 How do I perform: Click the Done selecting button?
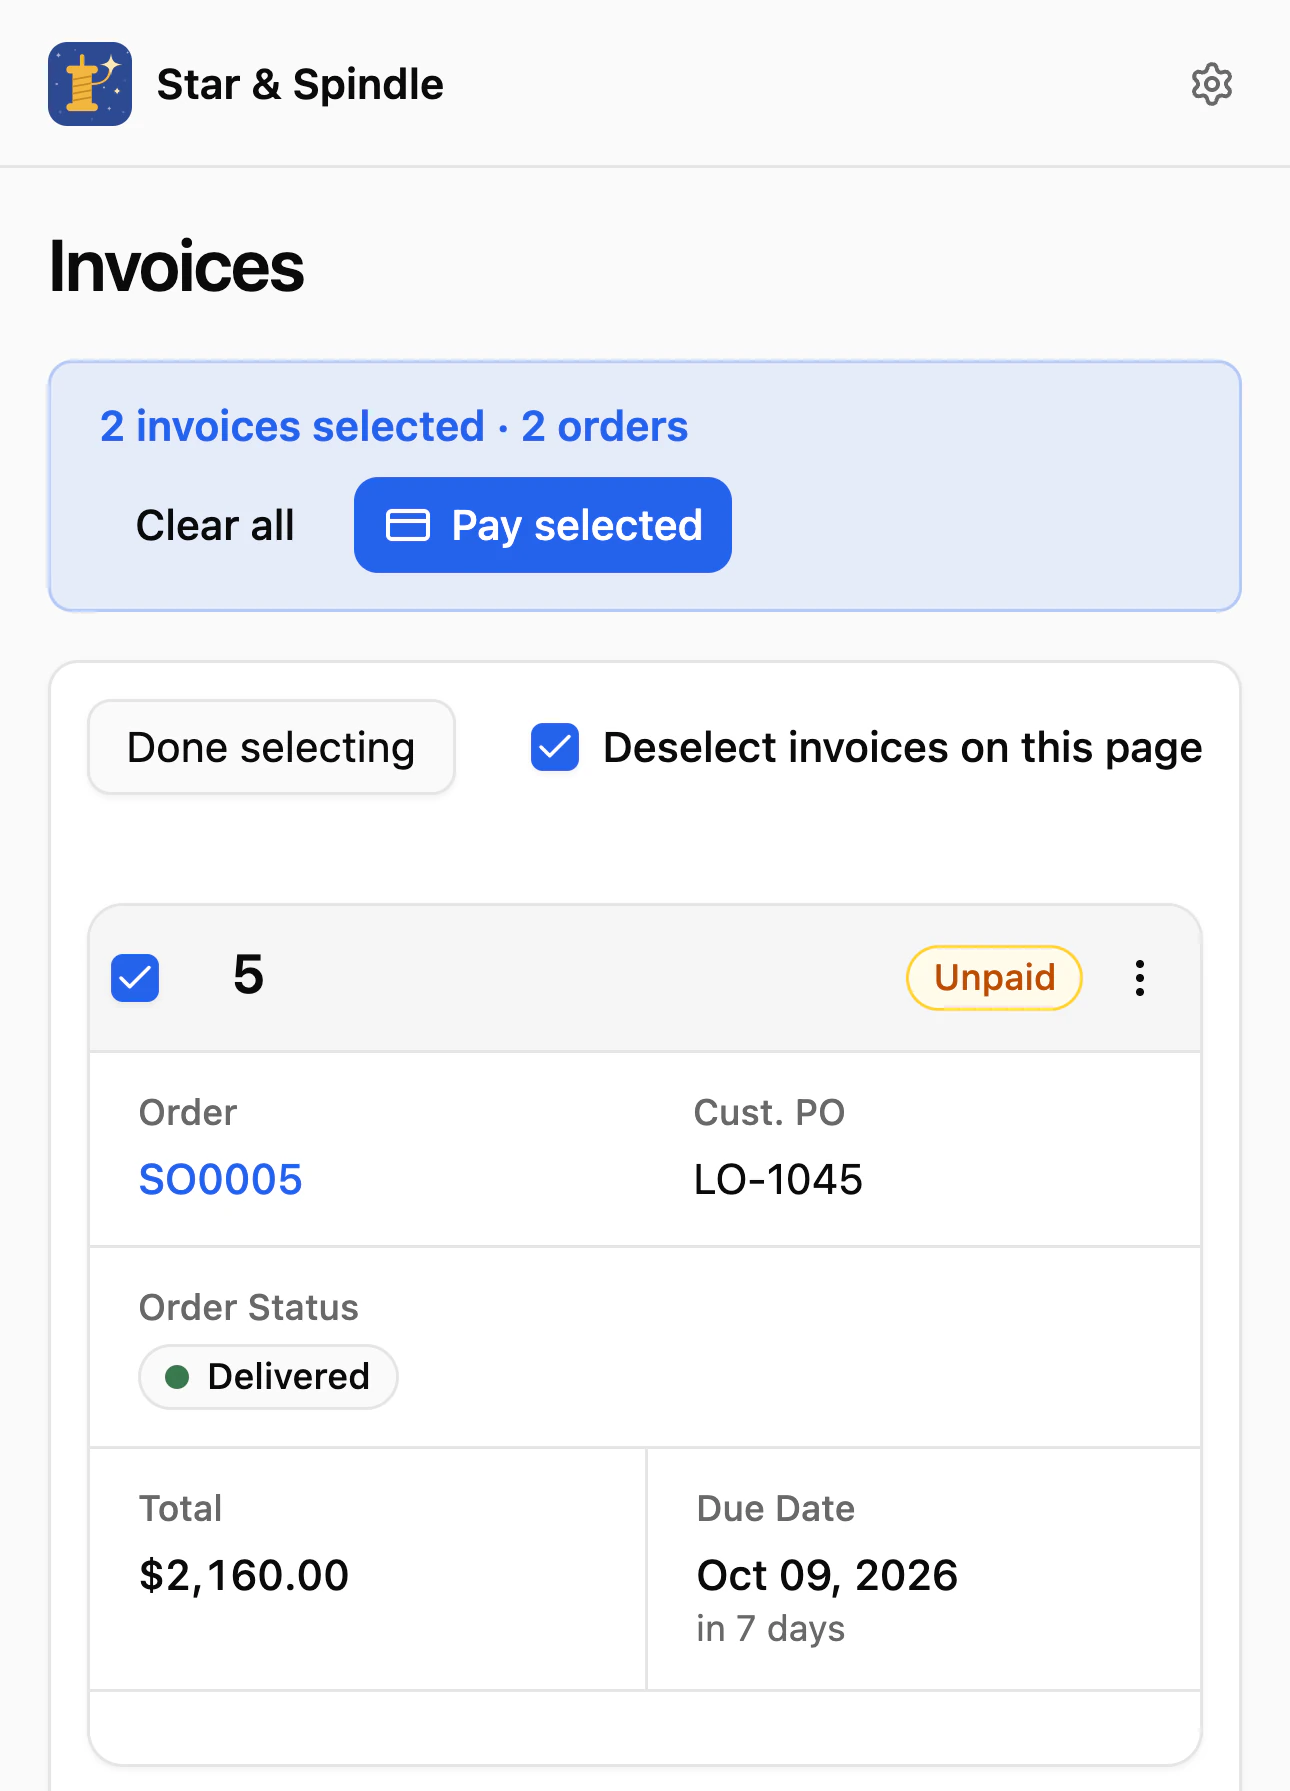tap(271, 747)
